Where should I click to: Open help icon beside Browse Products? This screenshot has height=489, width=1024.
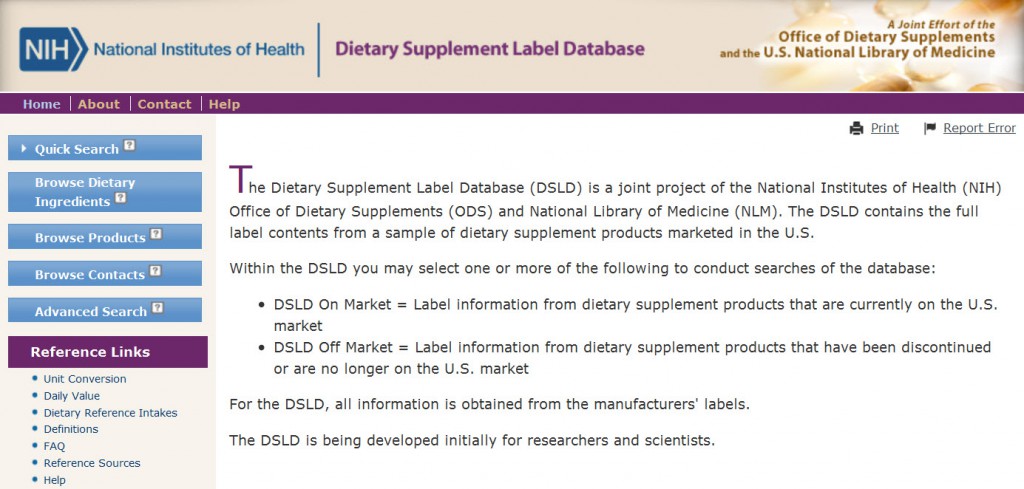coord(155,234)
